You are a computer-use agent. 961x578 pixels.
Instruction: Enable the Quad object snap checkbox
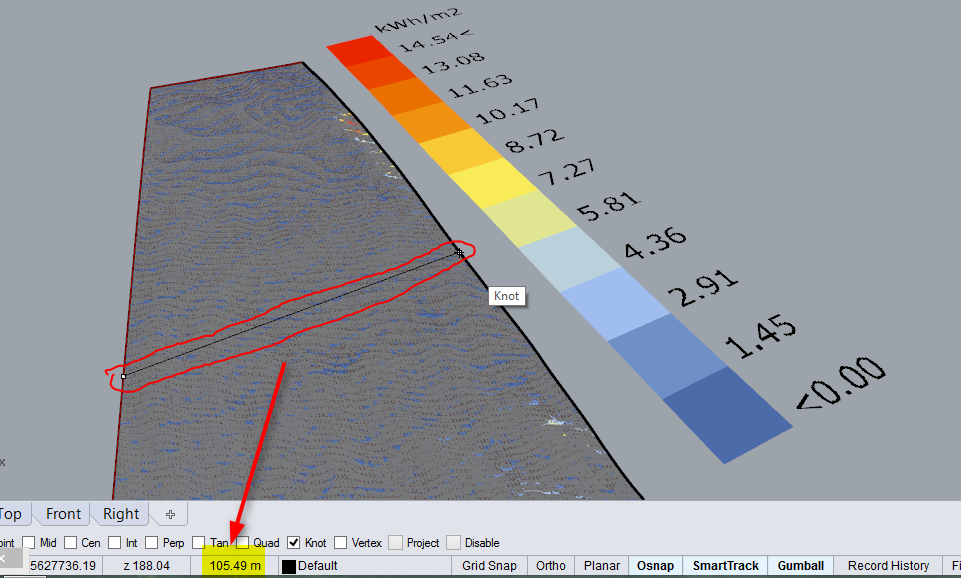[242, 542]
